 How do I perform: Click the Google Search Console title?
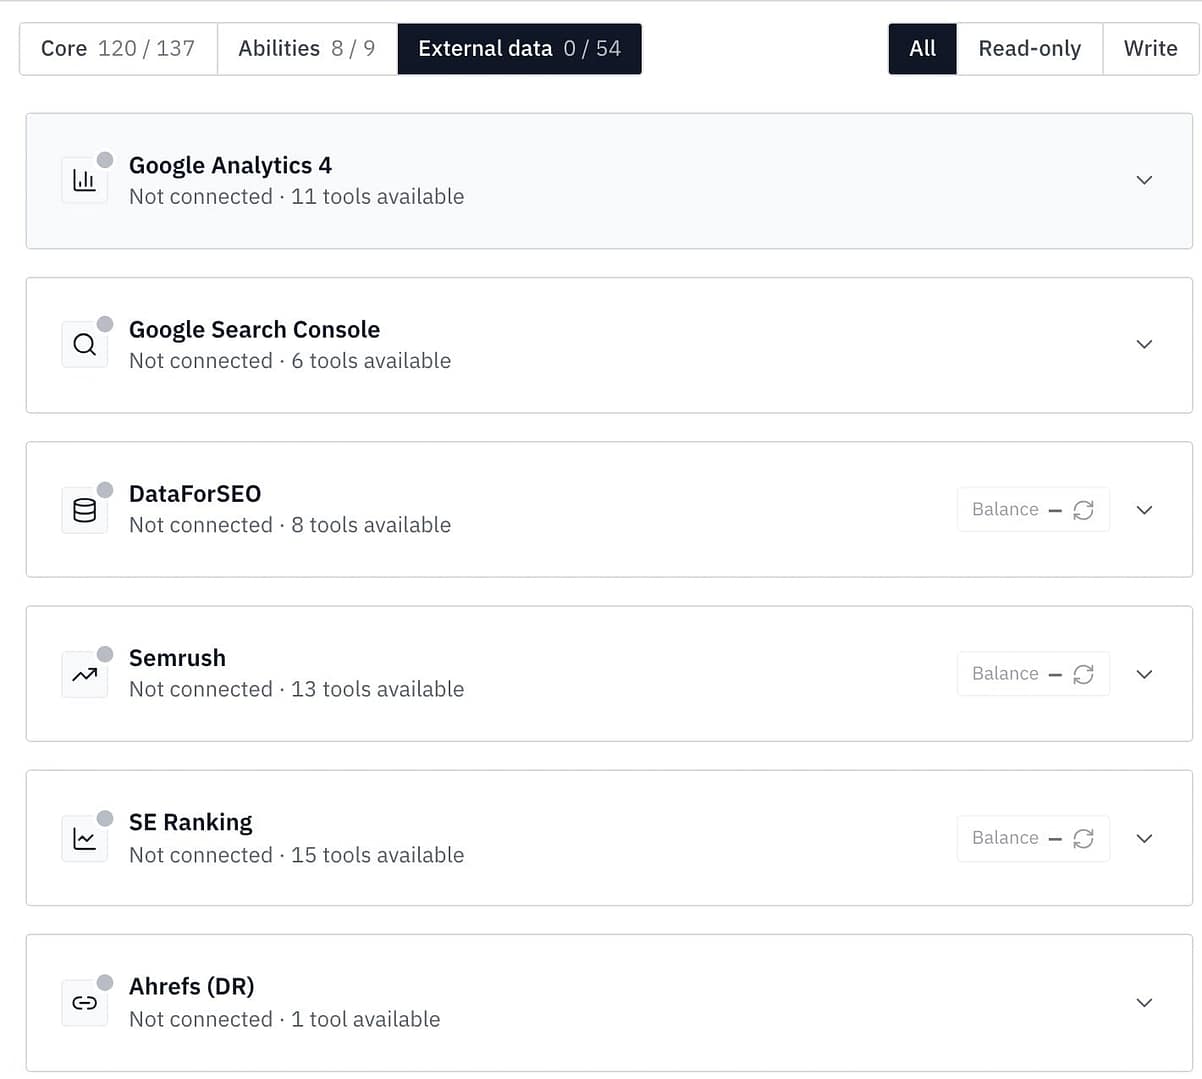click(254, 330)
